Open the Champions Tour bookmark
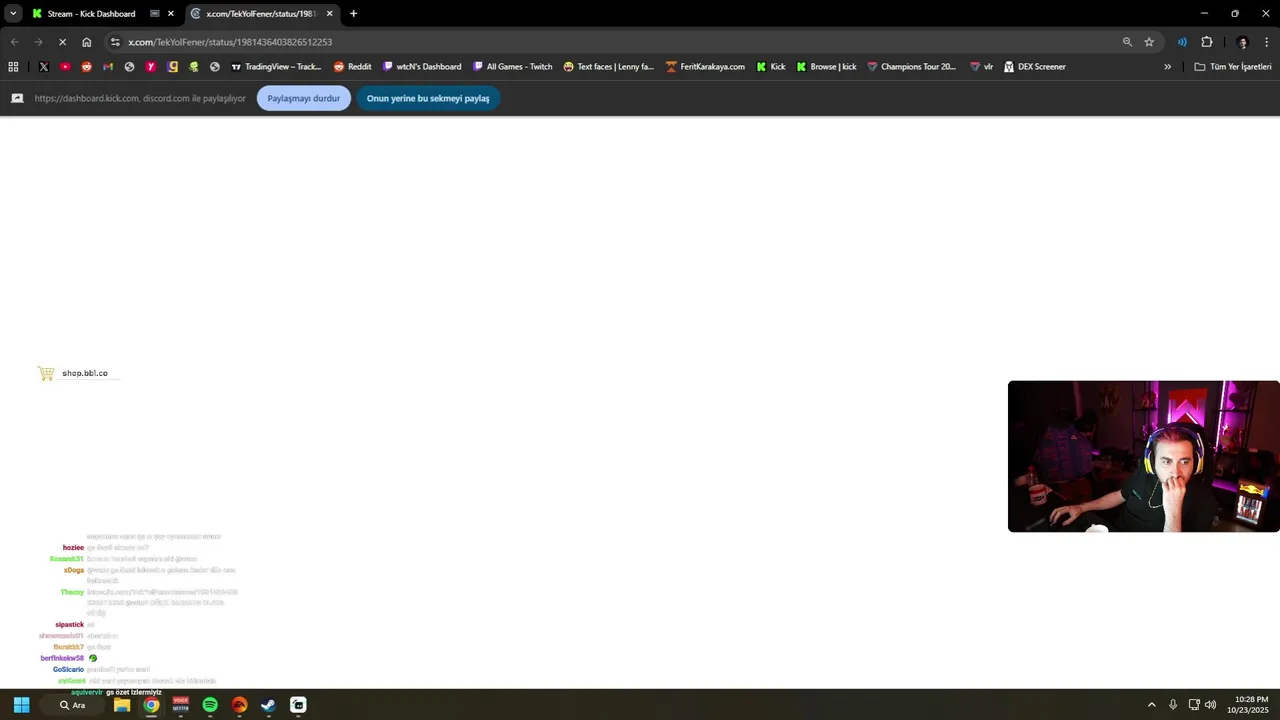 (911, 67)
